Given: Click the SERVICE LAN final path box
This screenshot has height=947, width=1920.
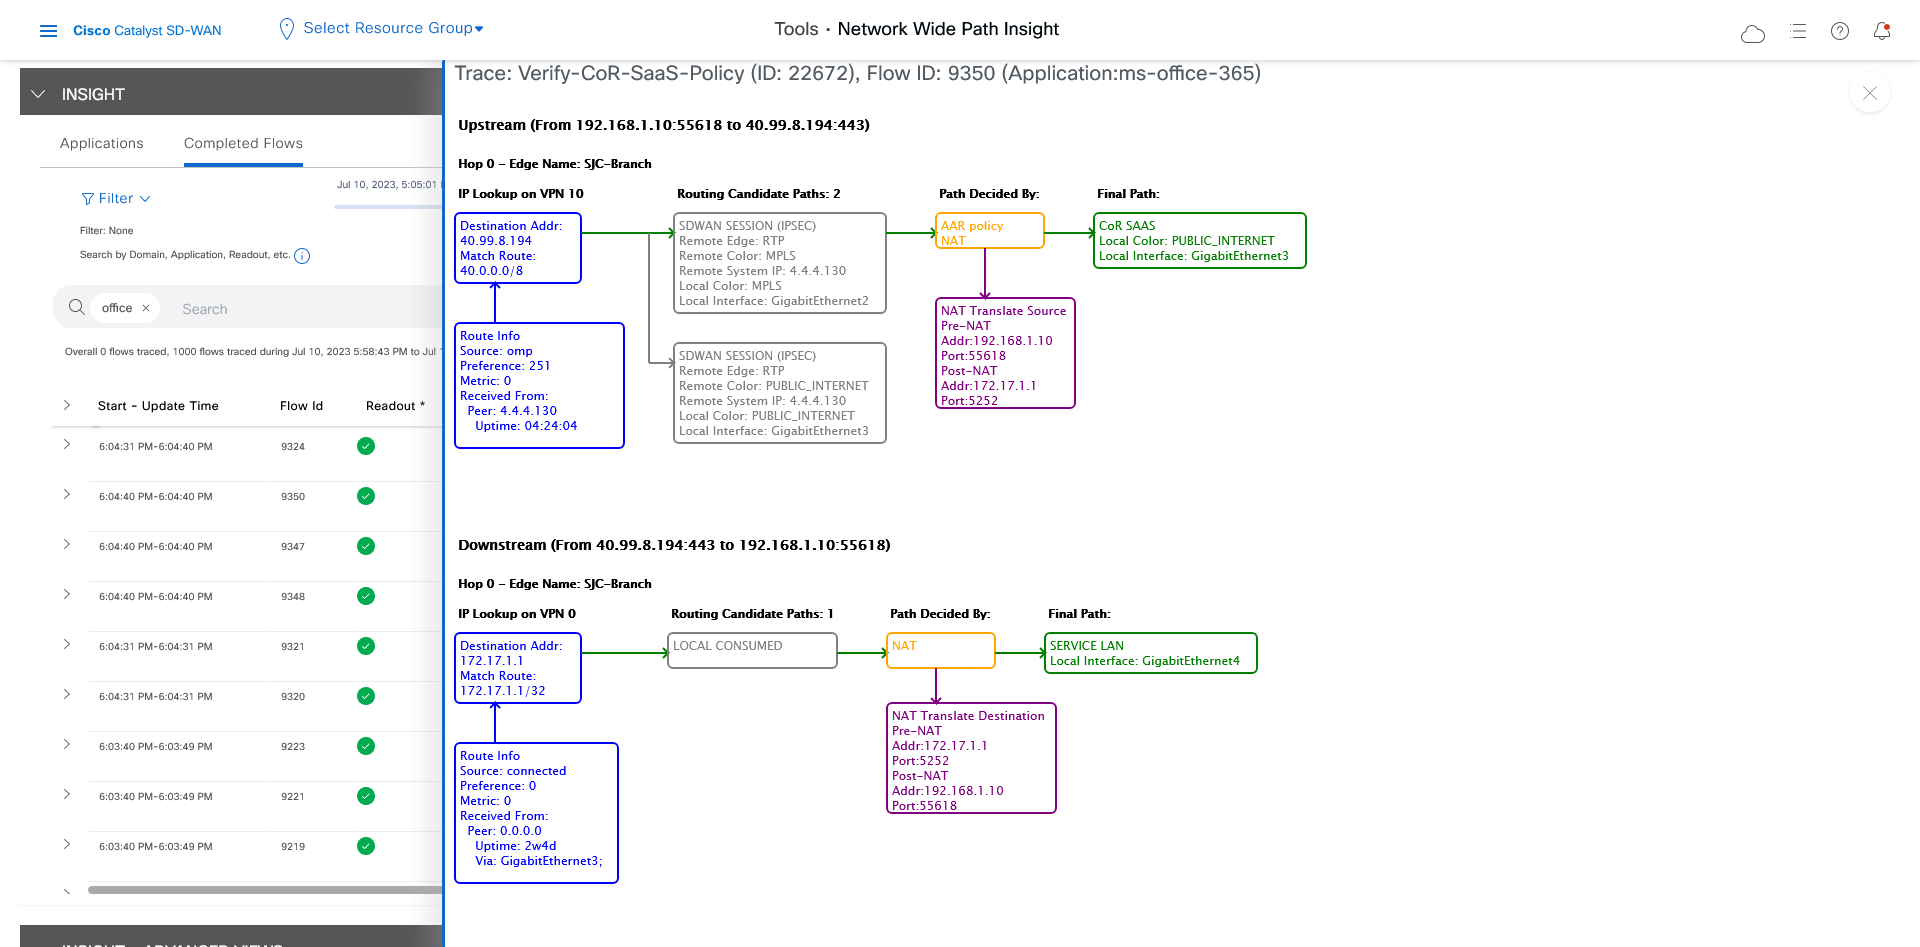Looking at the screenshot, I should (1151, 653).
